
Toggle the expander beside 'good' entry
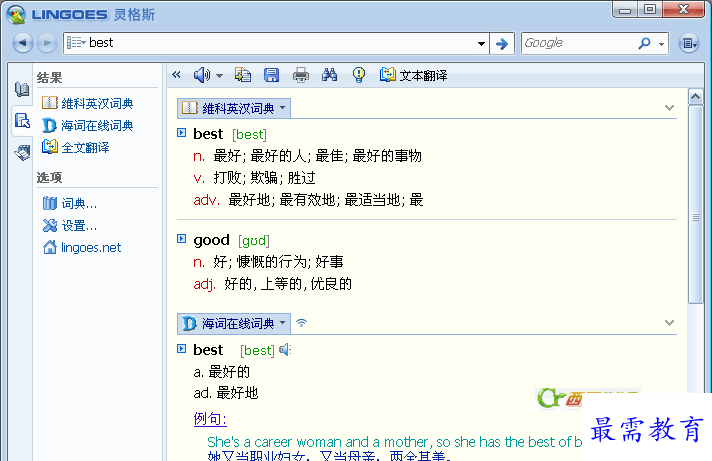(182, 238)
